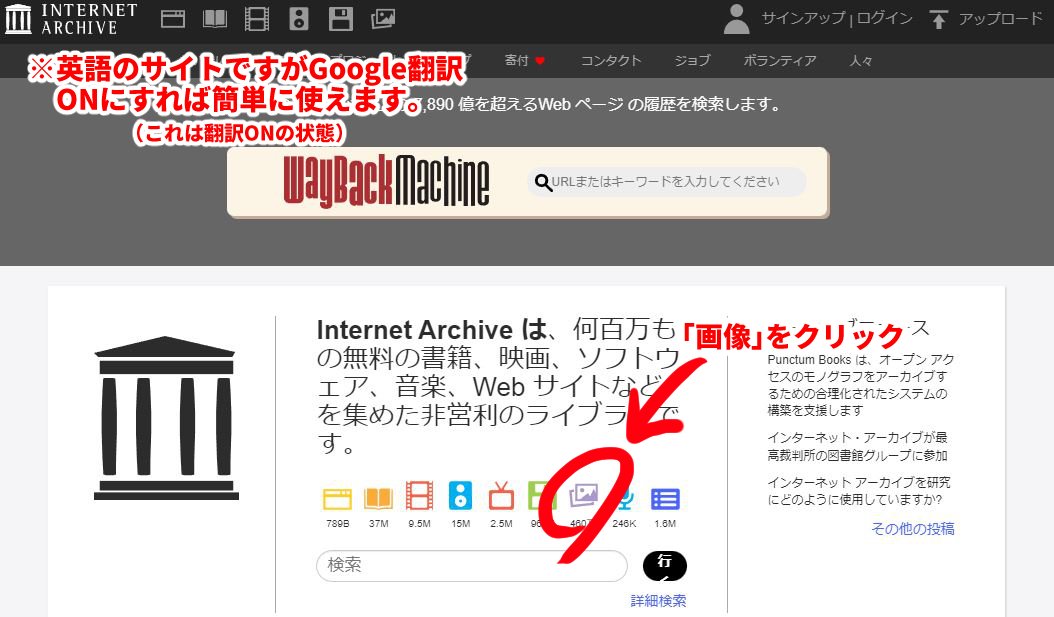Open the Web icon in top bar
The image size is (1054, 617).
pos(173,19)
